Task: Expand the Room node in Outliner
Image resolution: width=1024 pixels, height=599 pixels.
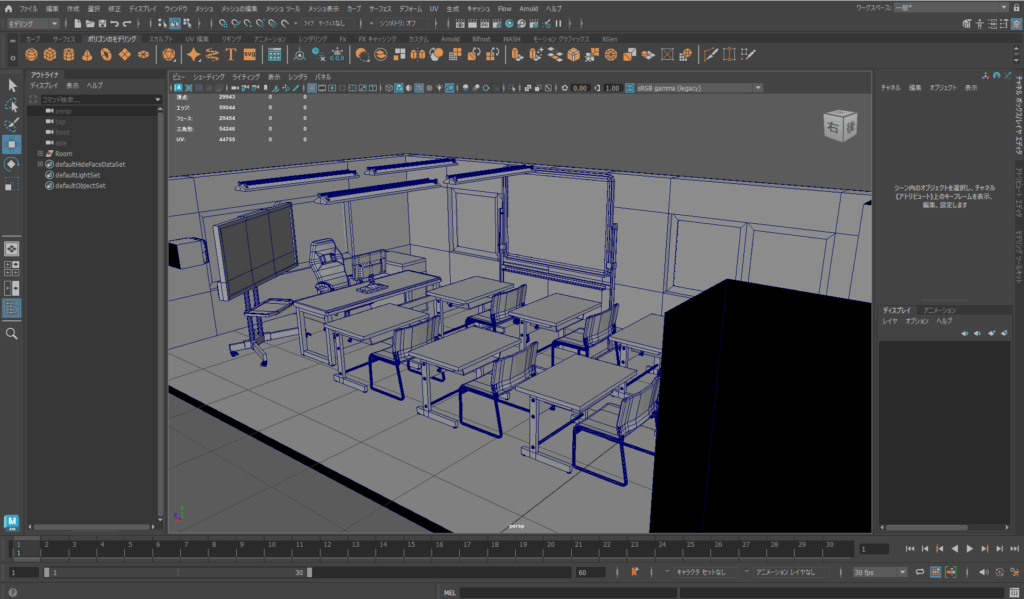Action: 40,154
